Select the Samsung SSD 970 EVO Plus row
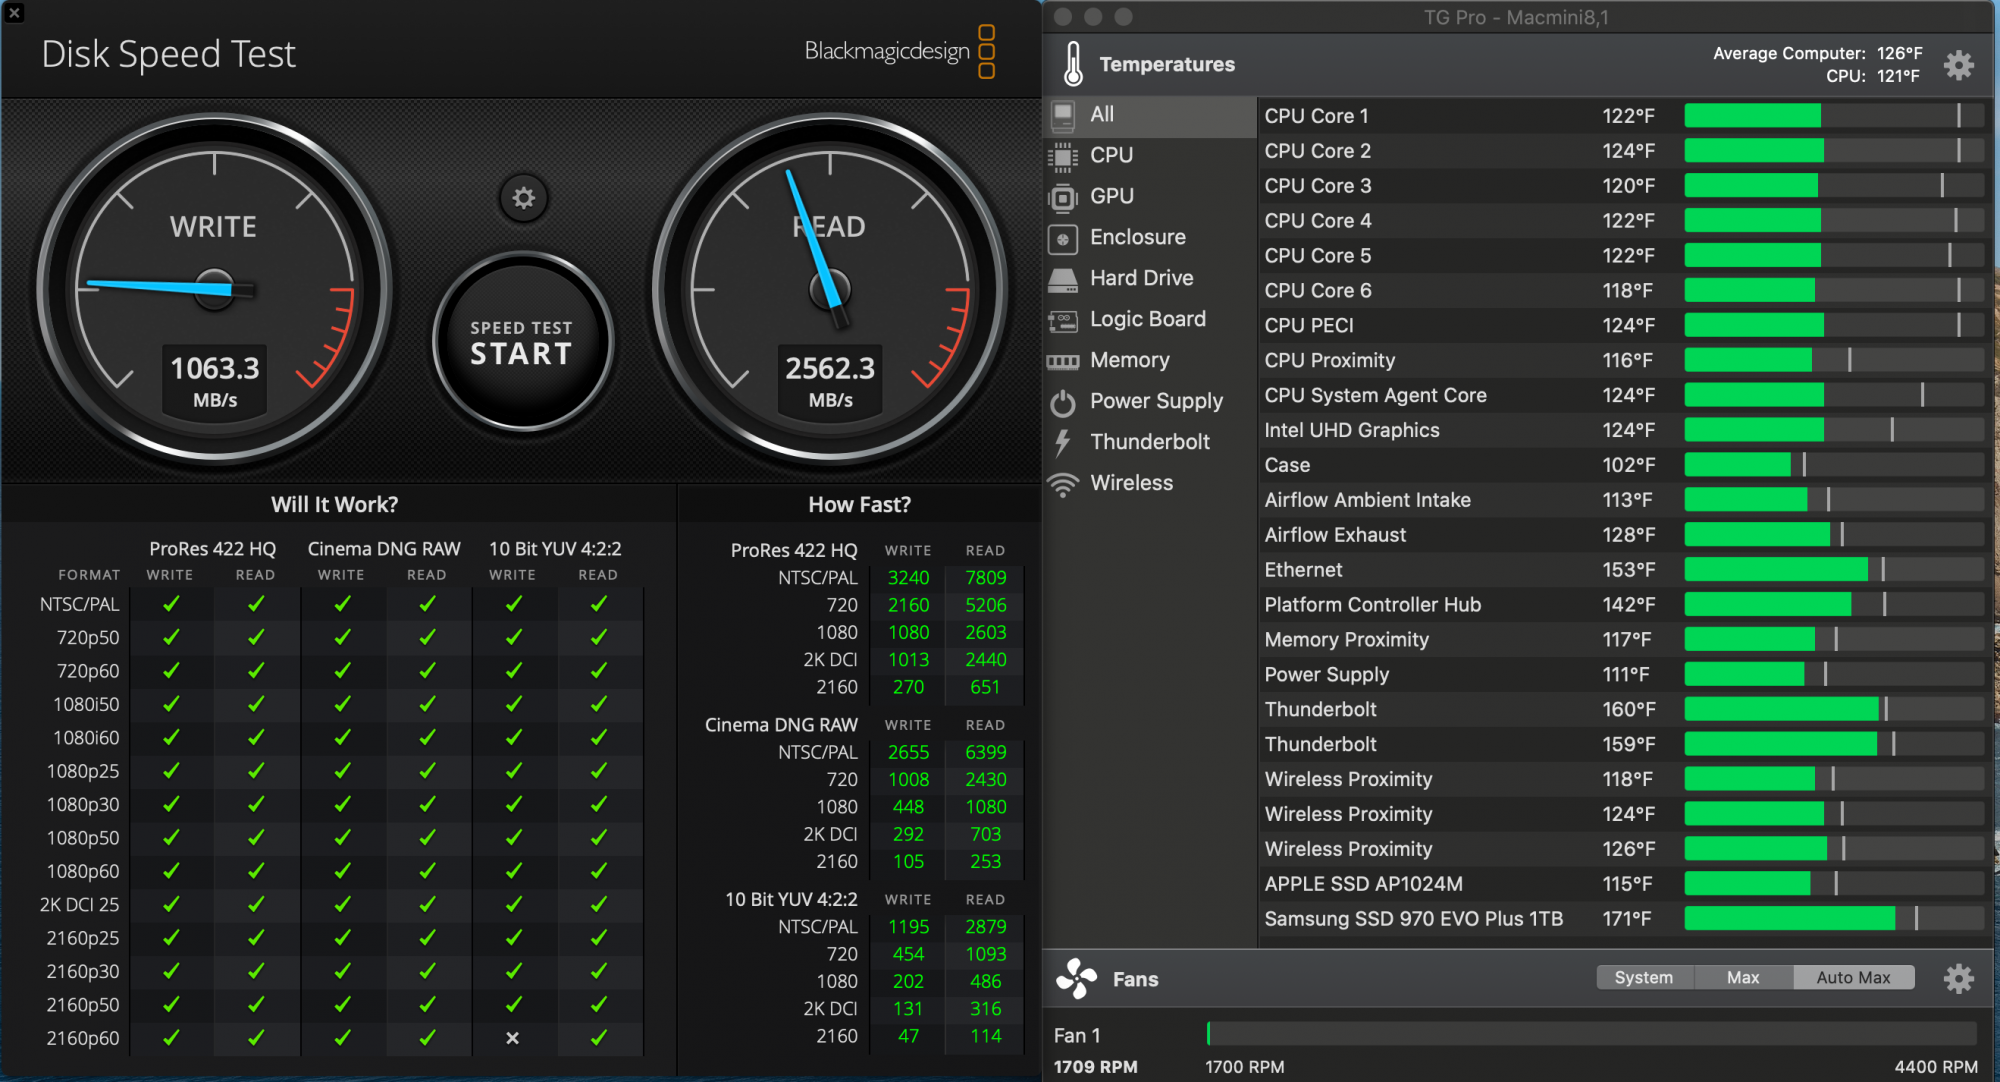 [1623, 919]
